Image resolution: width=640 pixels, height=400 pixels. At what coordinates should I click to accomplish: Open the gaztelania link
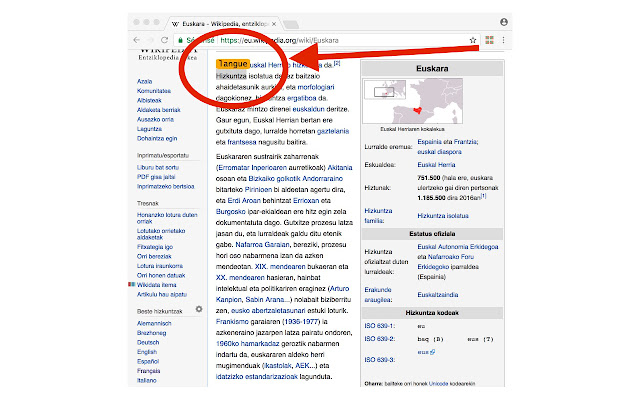(333, 131)
